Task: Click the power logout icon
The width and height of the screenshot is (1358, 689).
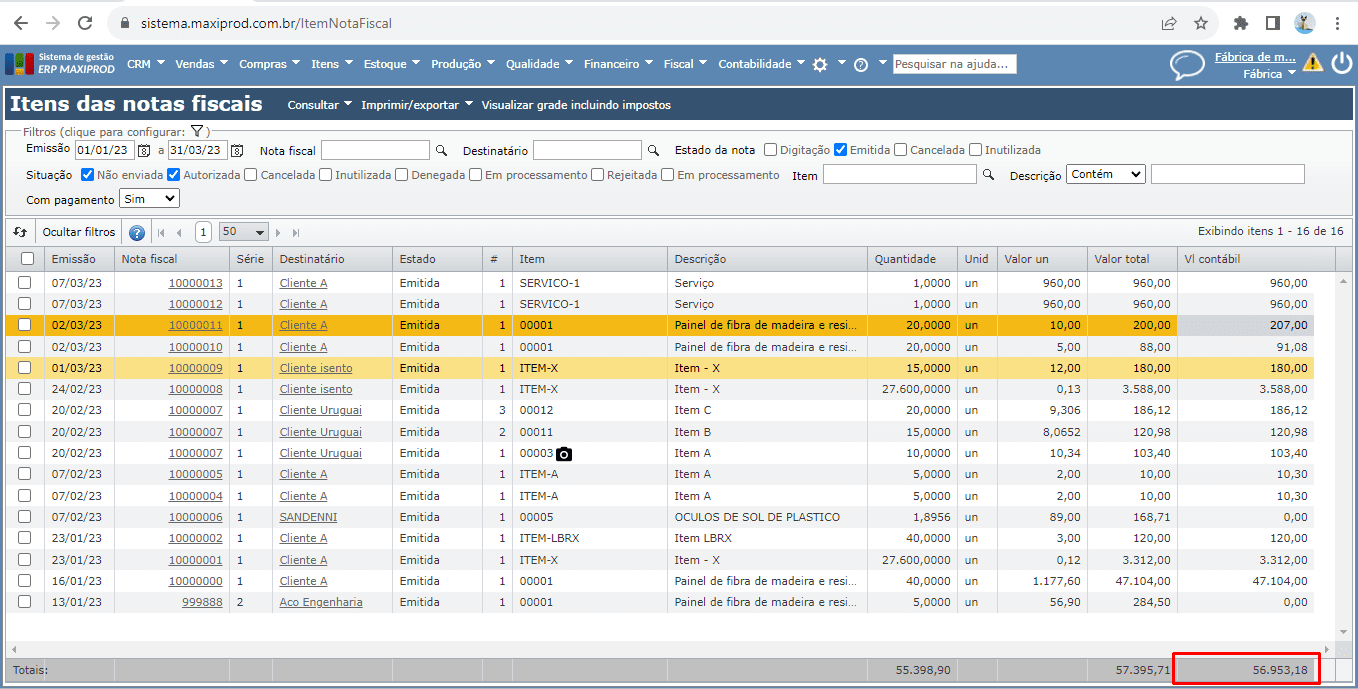Action: [1341, 63]
